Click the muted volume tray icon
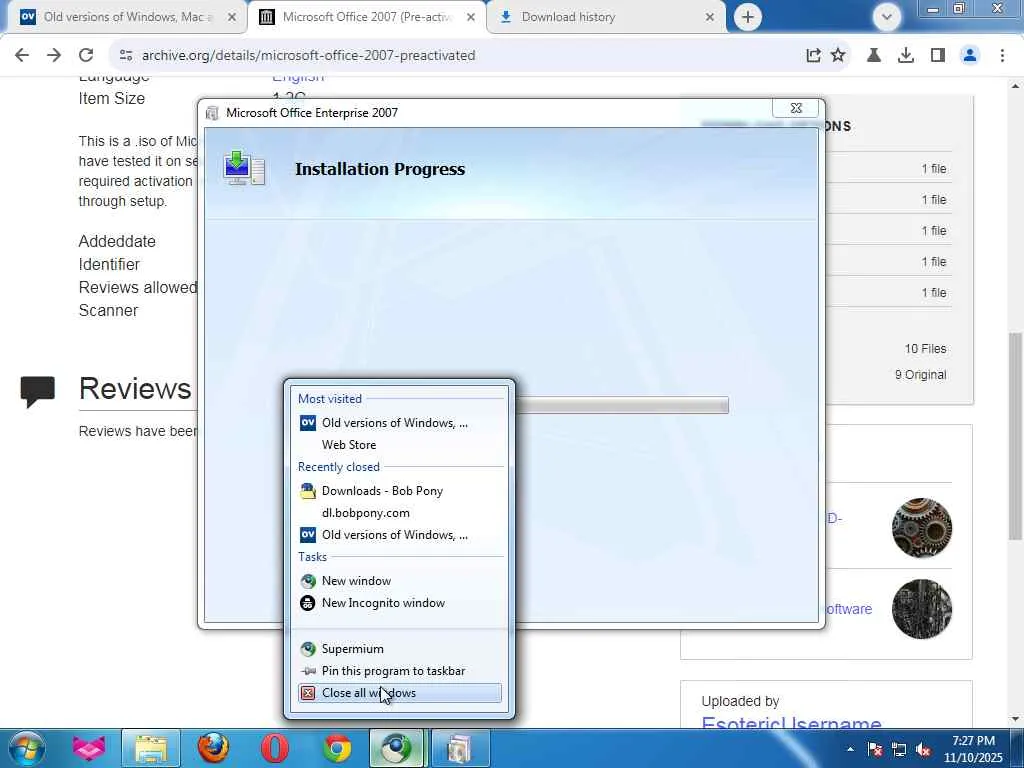 click(x=923, y=749)
